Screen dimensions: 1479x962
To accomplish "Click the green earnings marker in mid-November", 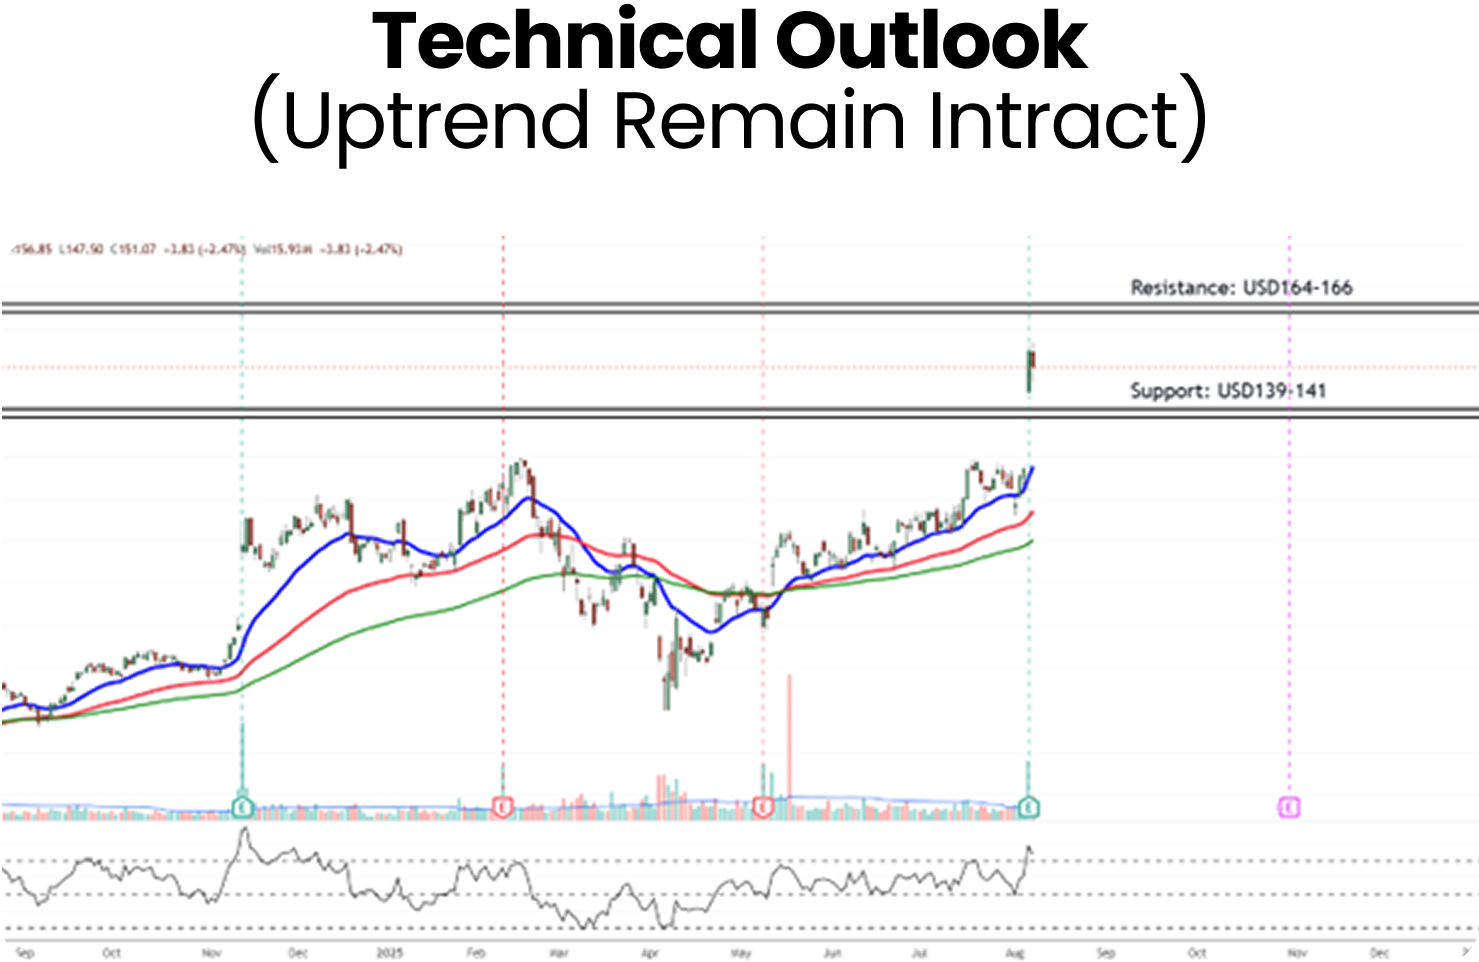I will point(242,806).
